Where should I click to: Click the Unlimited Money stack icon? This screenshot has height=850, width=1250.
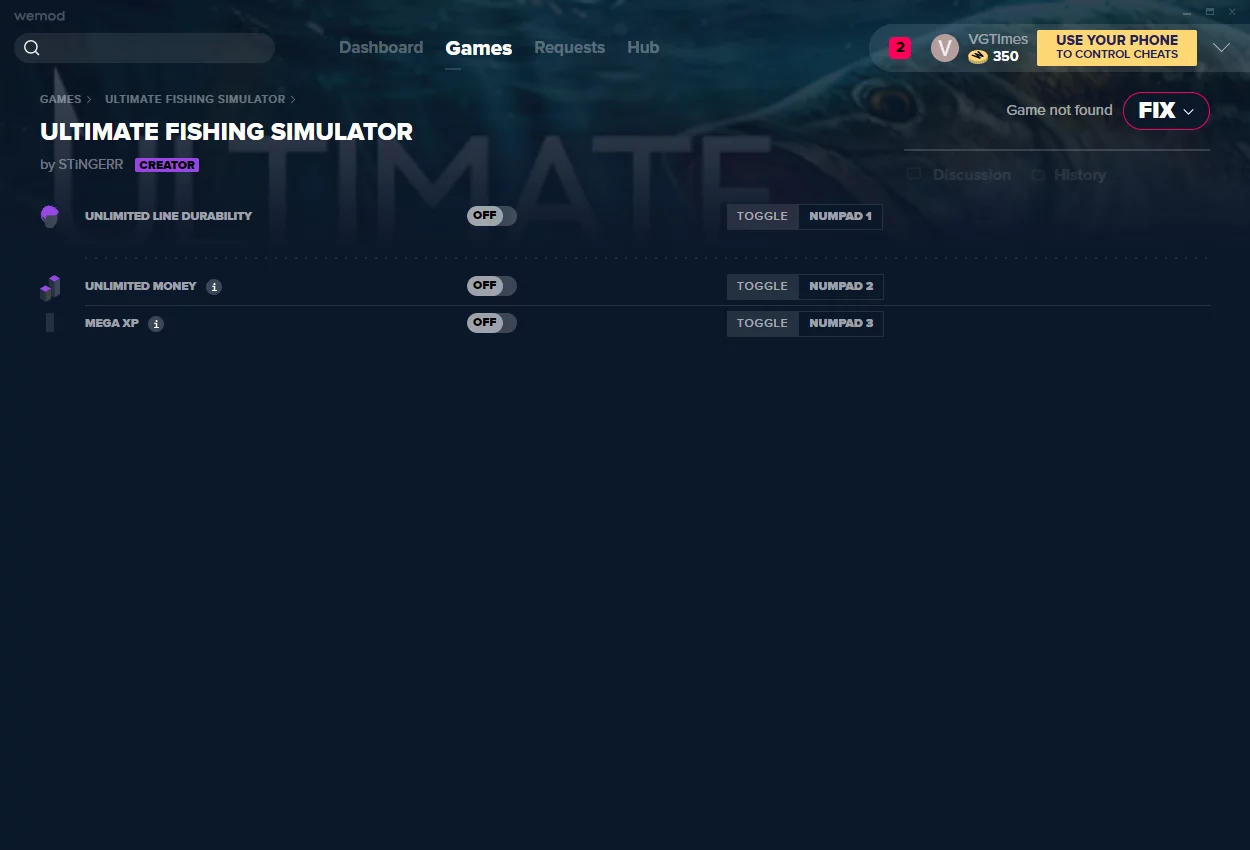(x=50, y=288)
